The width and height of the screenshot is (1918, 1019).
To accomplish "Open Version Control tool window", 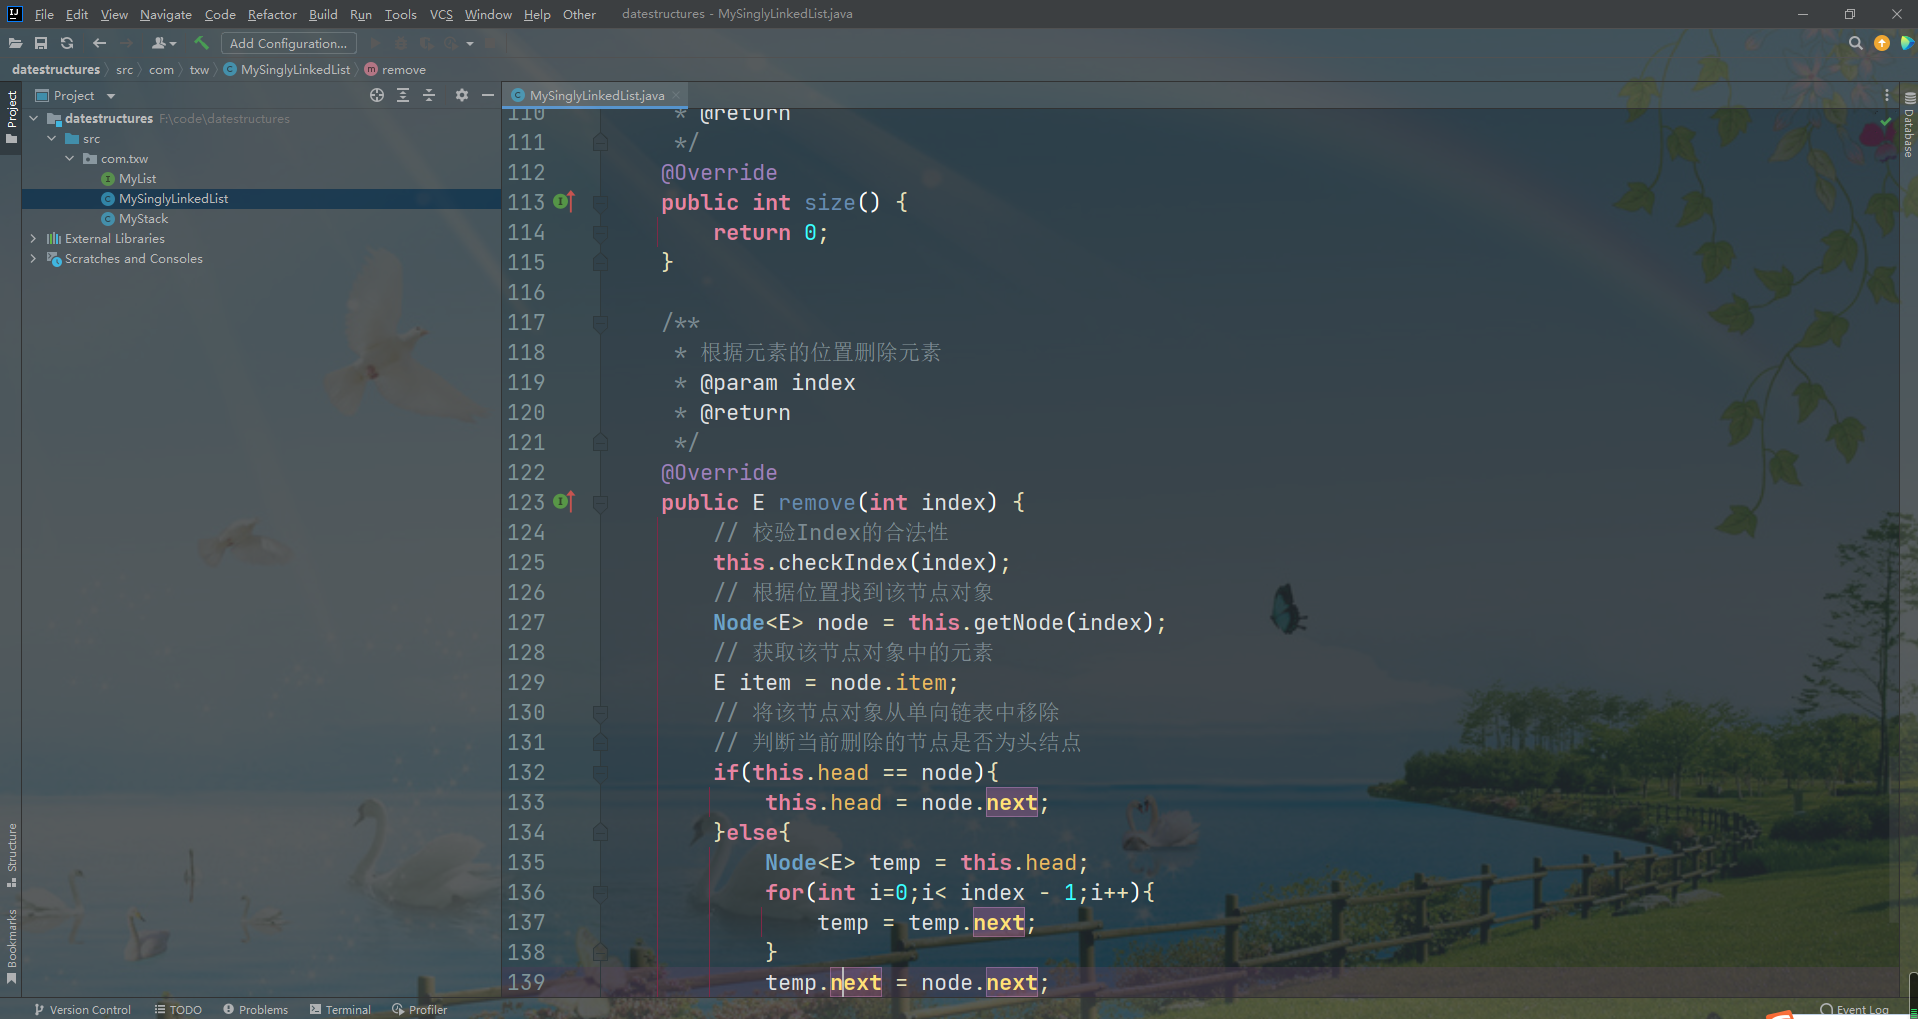I will [x=82, y=1009].
